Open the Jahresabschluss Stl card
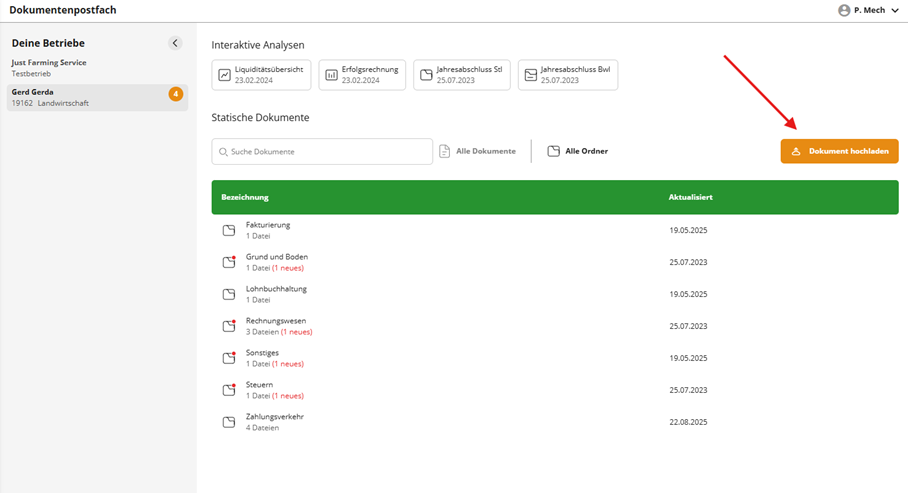This screenshot has height=493, width=908. pyautogui.click(x=462, y=75)
